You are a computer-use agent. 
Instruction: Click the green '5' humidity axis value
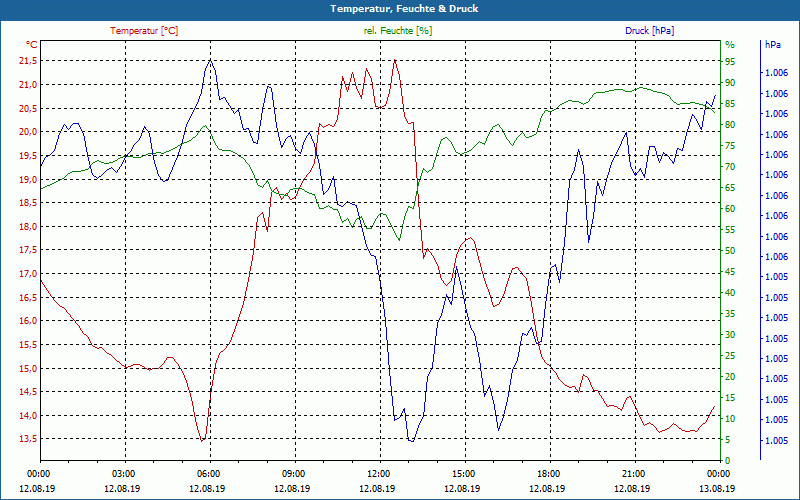coord(728,440)
